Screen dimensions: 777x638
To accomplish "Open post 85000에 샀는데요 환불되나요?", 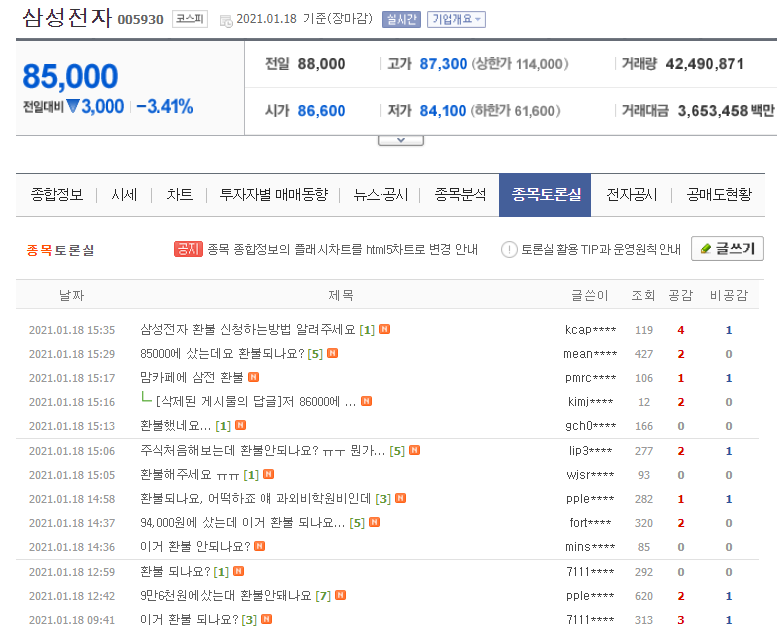I will tap(222, 353).
